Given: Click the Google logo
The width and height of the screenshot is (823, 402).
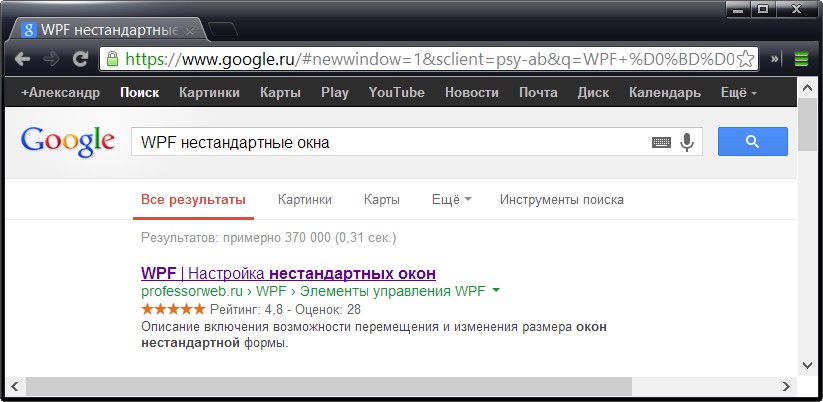Looking at the screenshot, I should (x=68, y=142).
